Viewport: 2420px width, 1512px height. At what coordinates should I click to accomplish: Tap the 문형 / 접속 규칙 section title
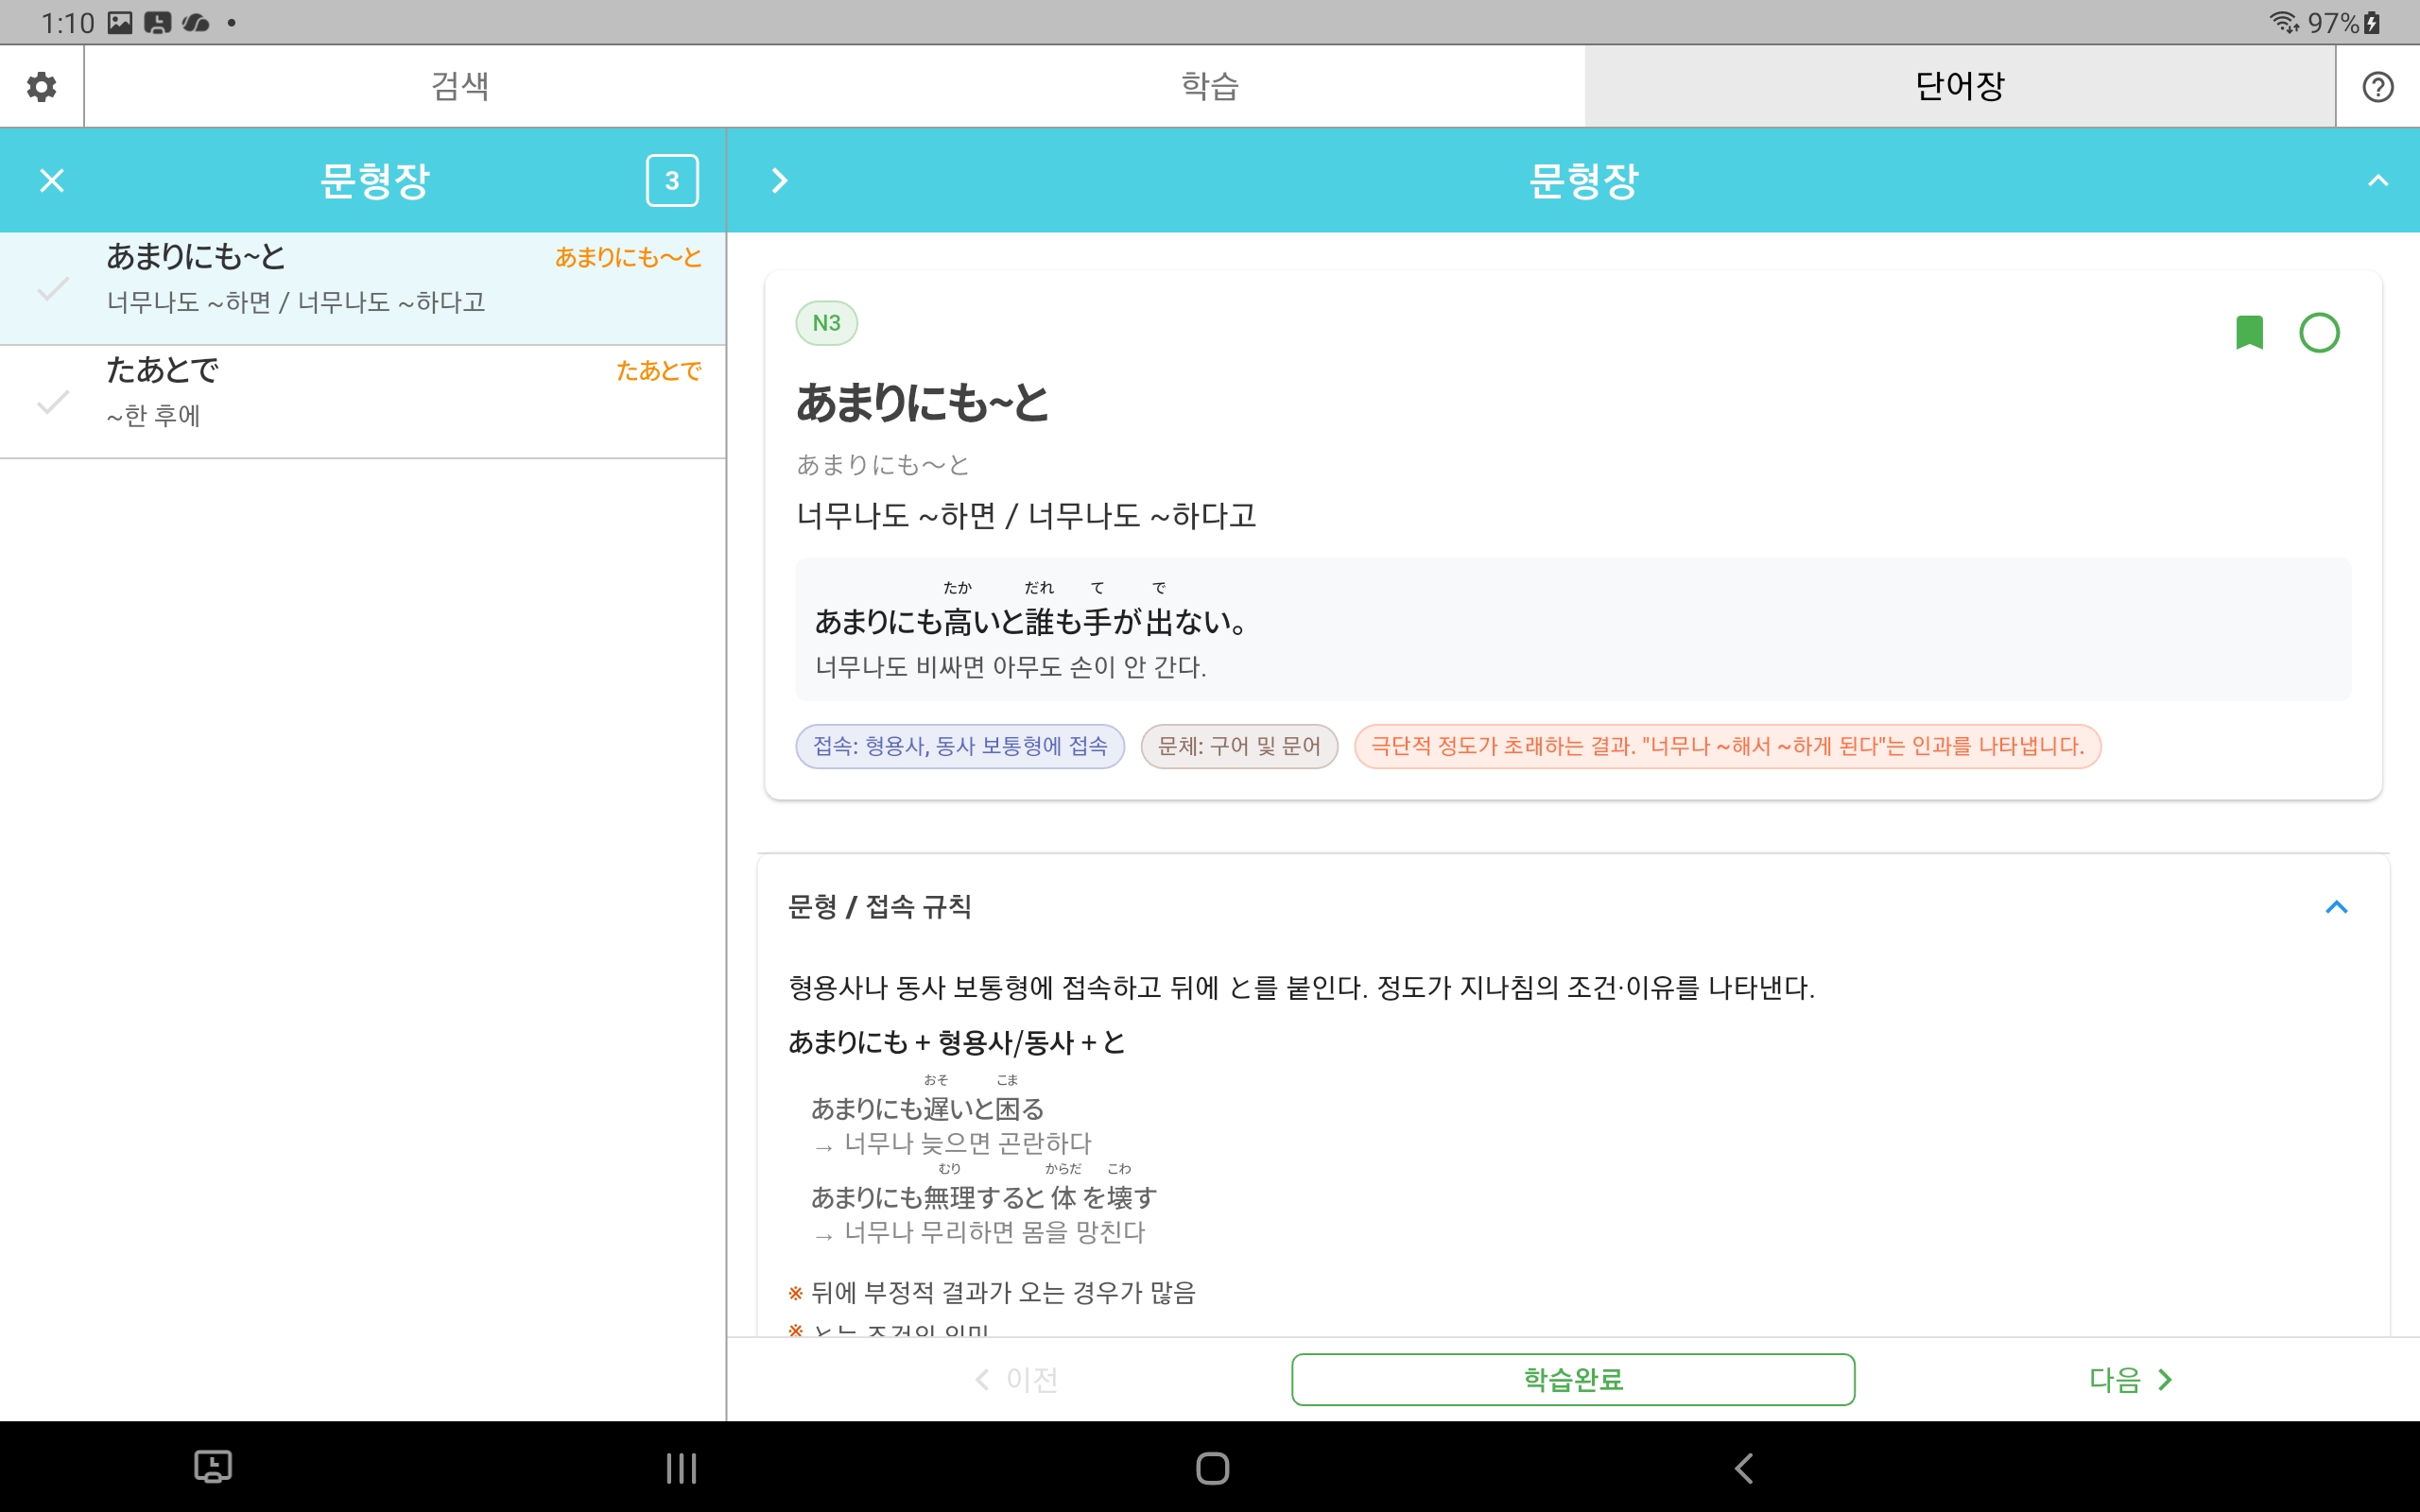point(880,907)
